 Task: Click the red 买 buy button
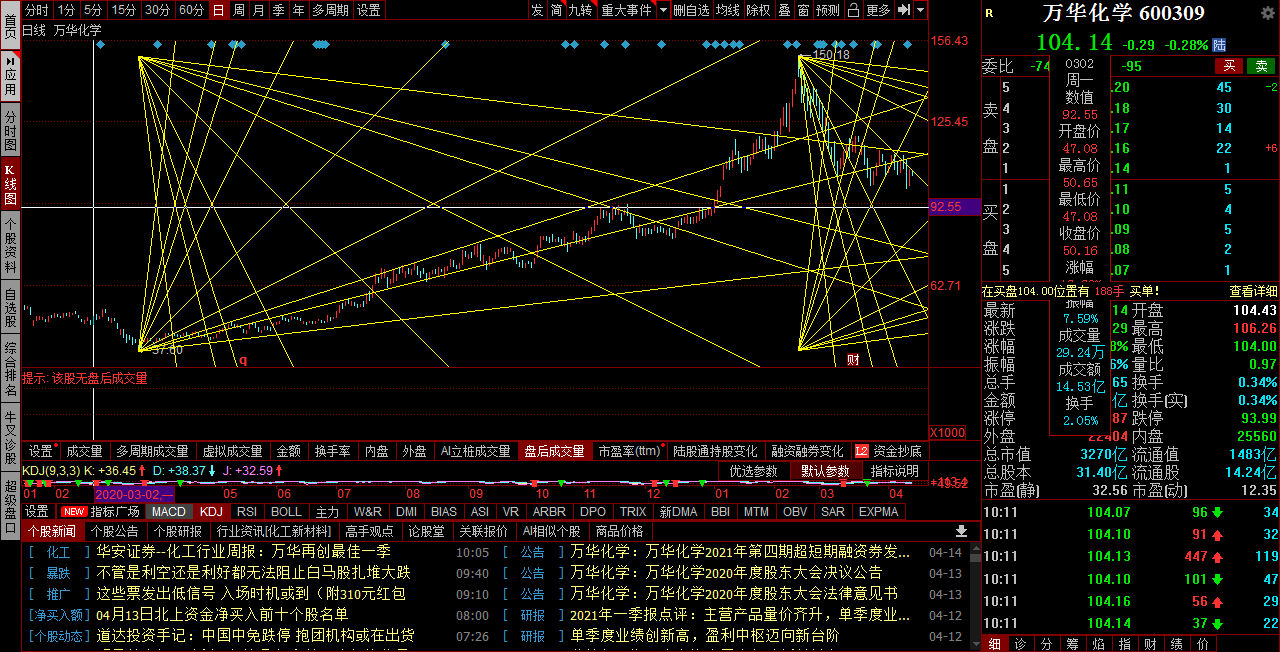[1229, 66]
